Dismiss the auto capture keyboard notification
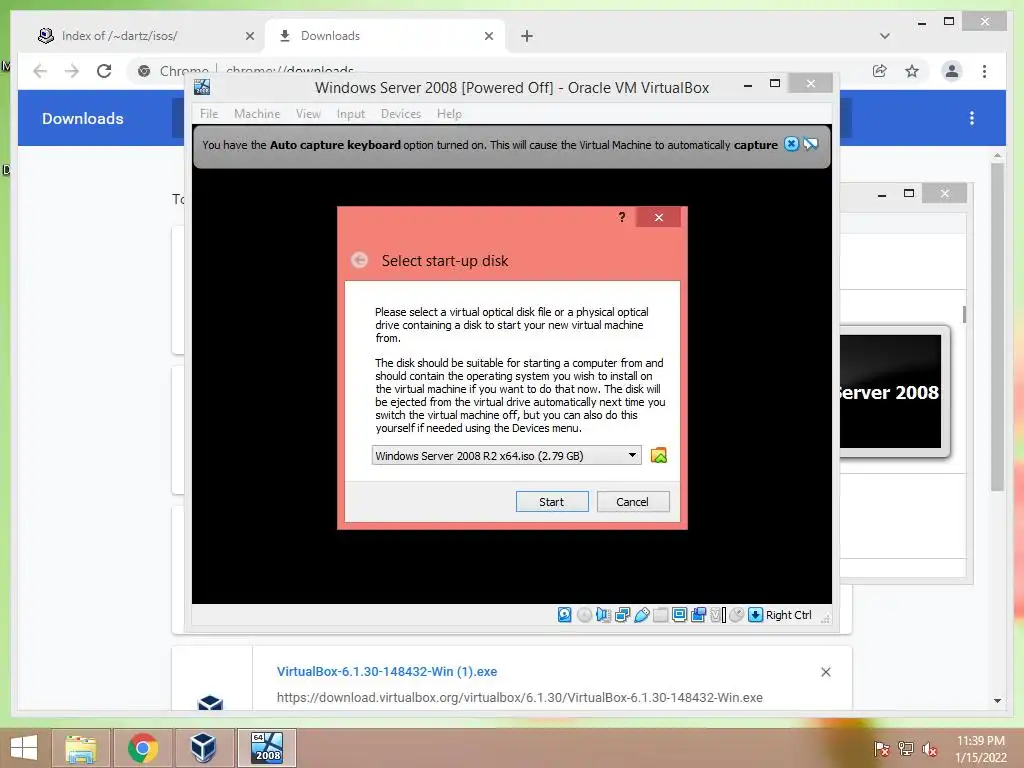The height and width of the screenshot is (768, 1024). pos(791,144)
